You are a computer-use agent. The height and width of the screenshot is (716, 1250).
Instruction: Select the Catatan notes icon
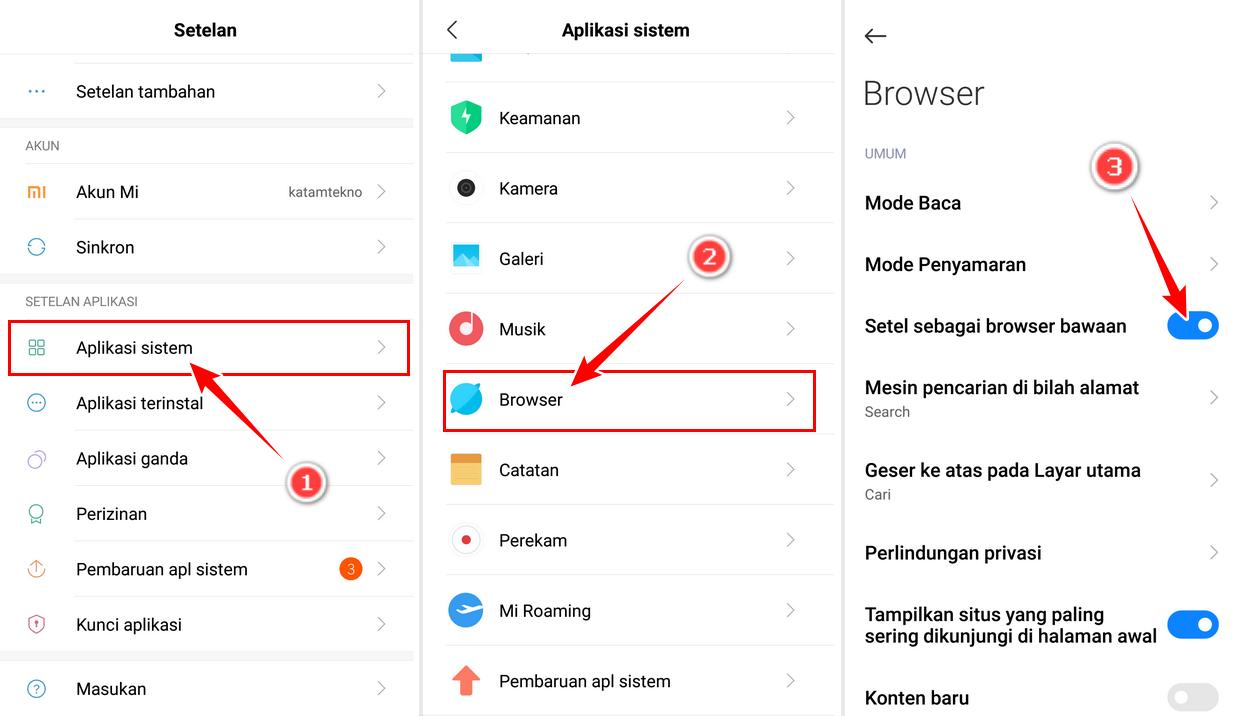click(466, 470)
